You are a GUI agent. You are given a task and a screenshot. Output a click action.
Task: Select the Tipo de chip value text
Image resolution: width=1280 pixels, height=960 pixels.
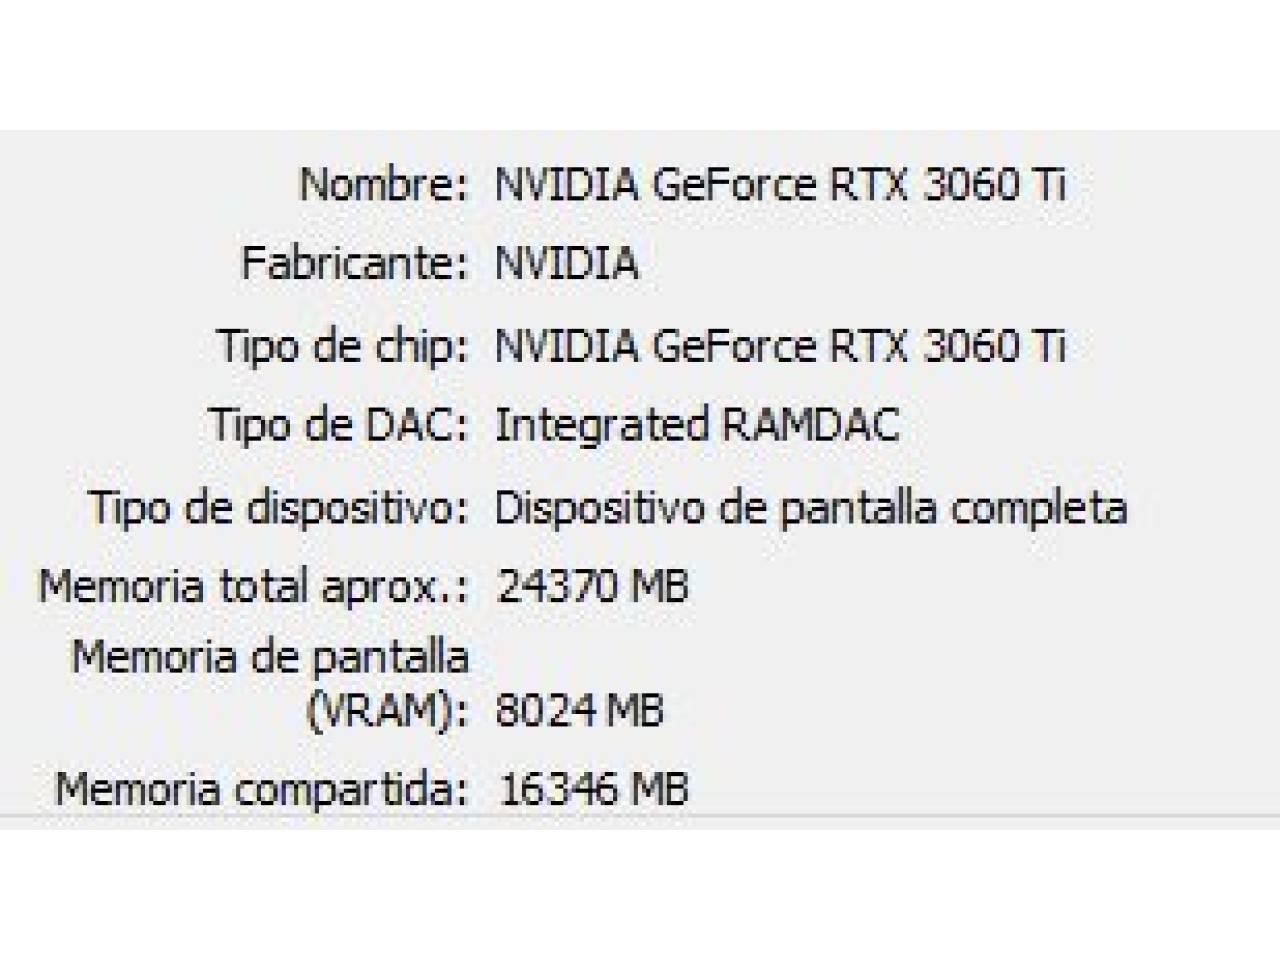point(781,346)
